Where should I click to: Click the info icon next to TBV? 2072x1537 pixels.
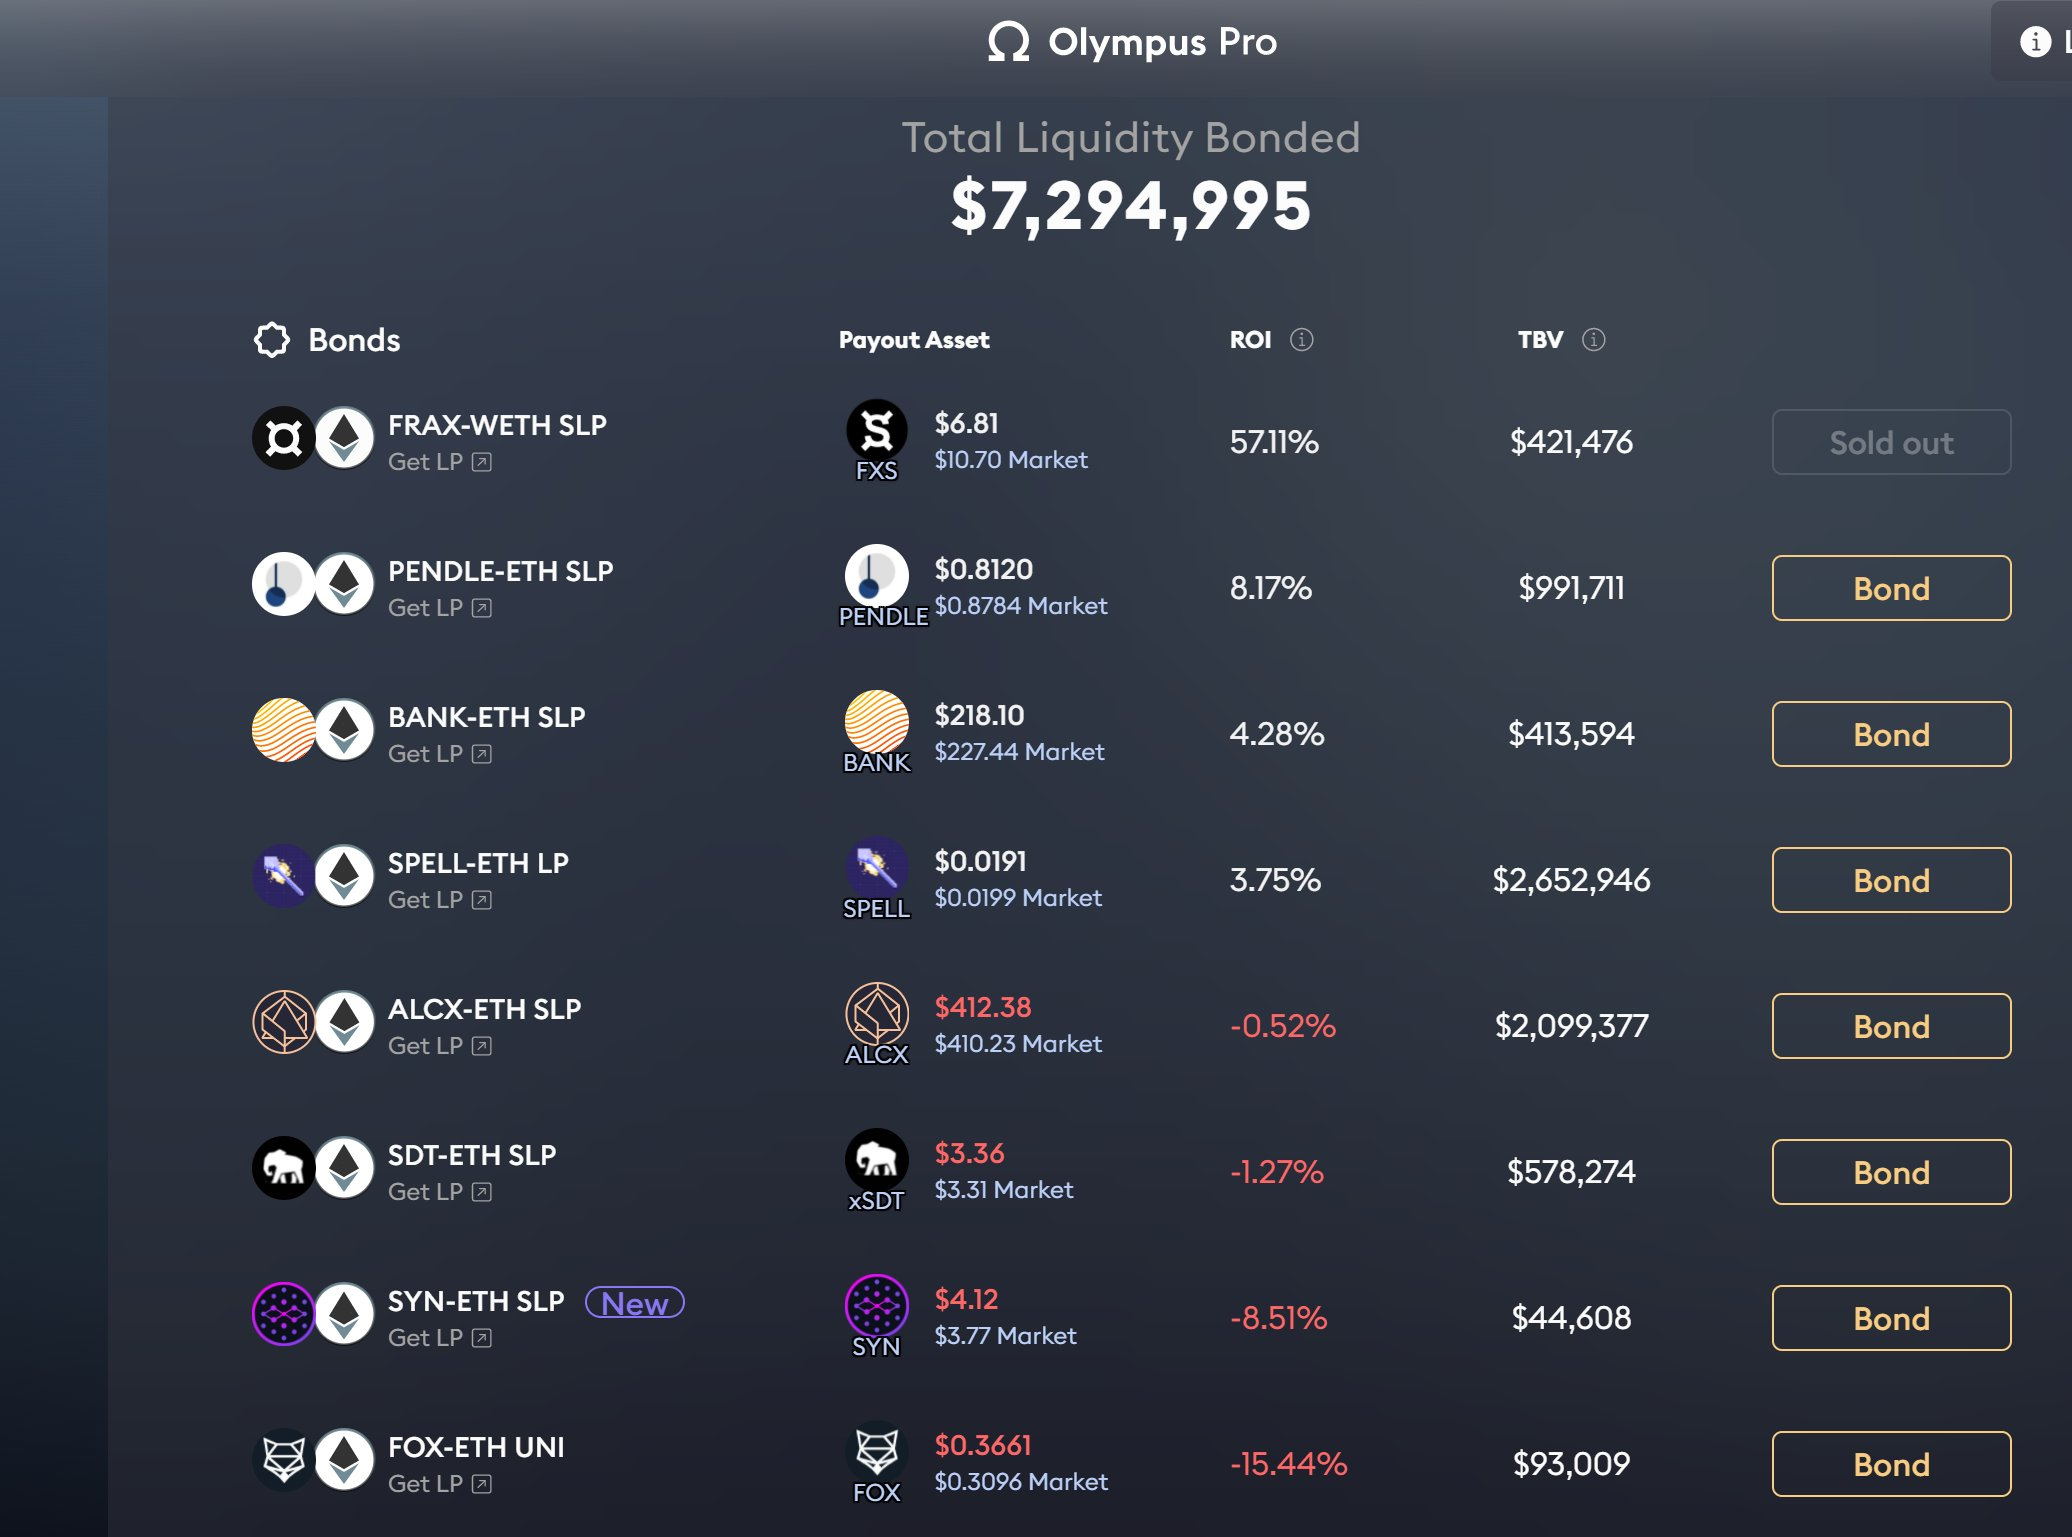1596,339
